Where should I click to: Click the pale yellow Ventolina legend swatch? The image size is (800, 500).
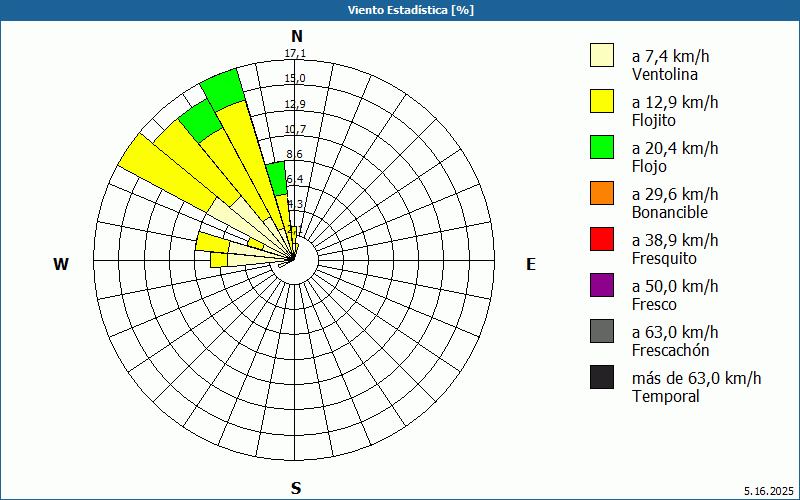click(602, 55)
